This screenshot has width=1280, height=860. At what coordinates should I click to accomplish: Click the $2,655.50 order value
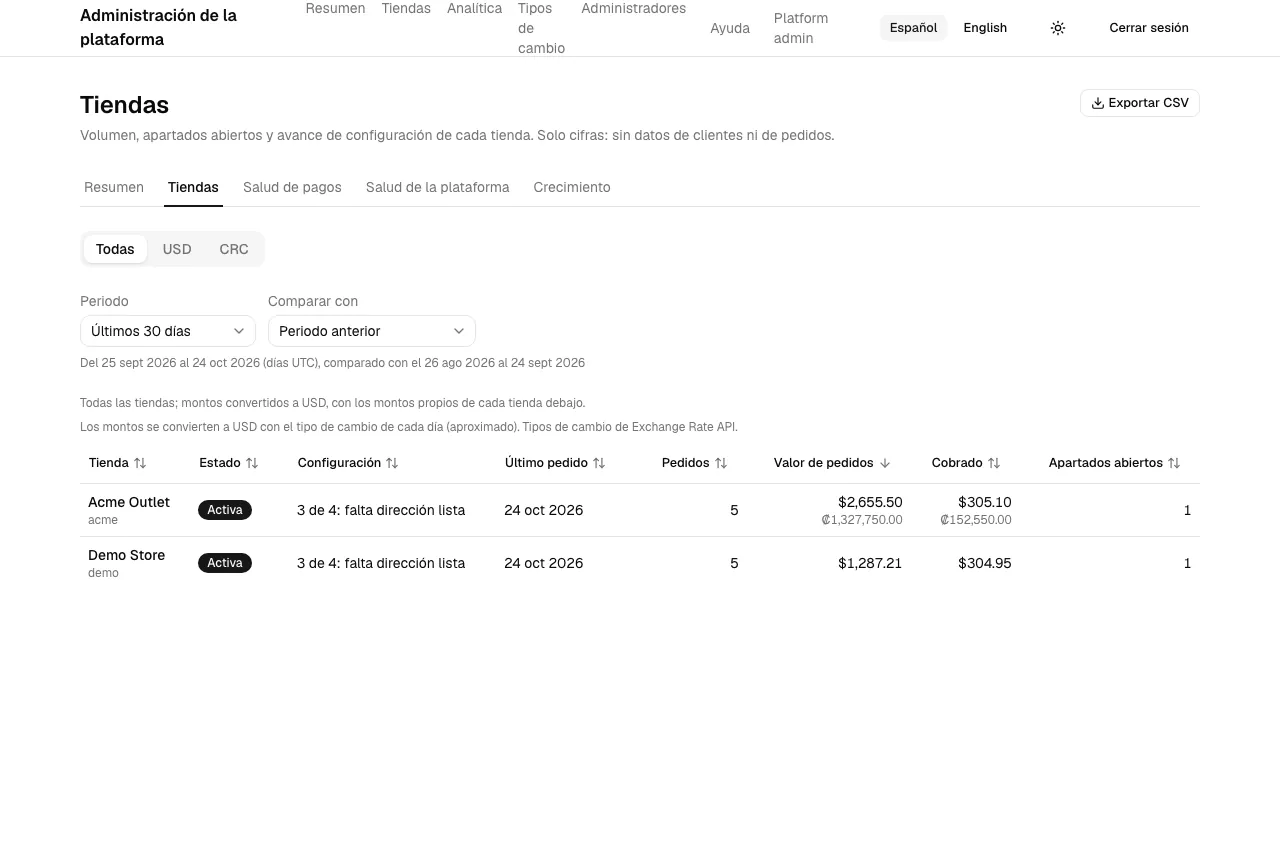point(870,502)
